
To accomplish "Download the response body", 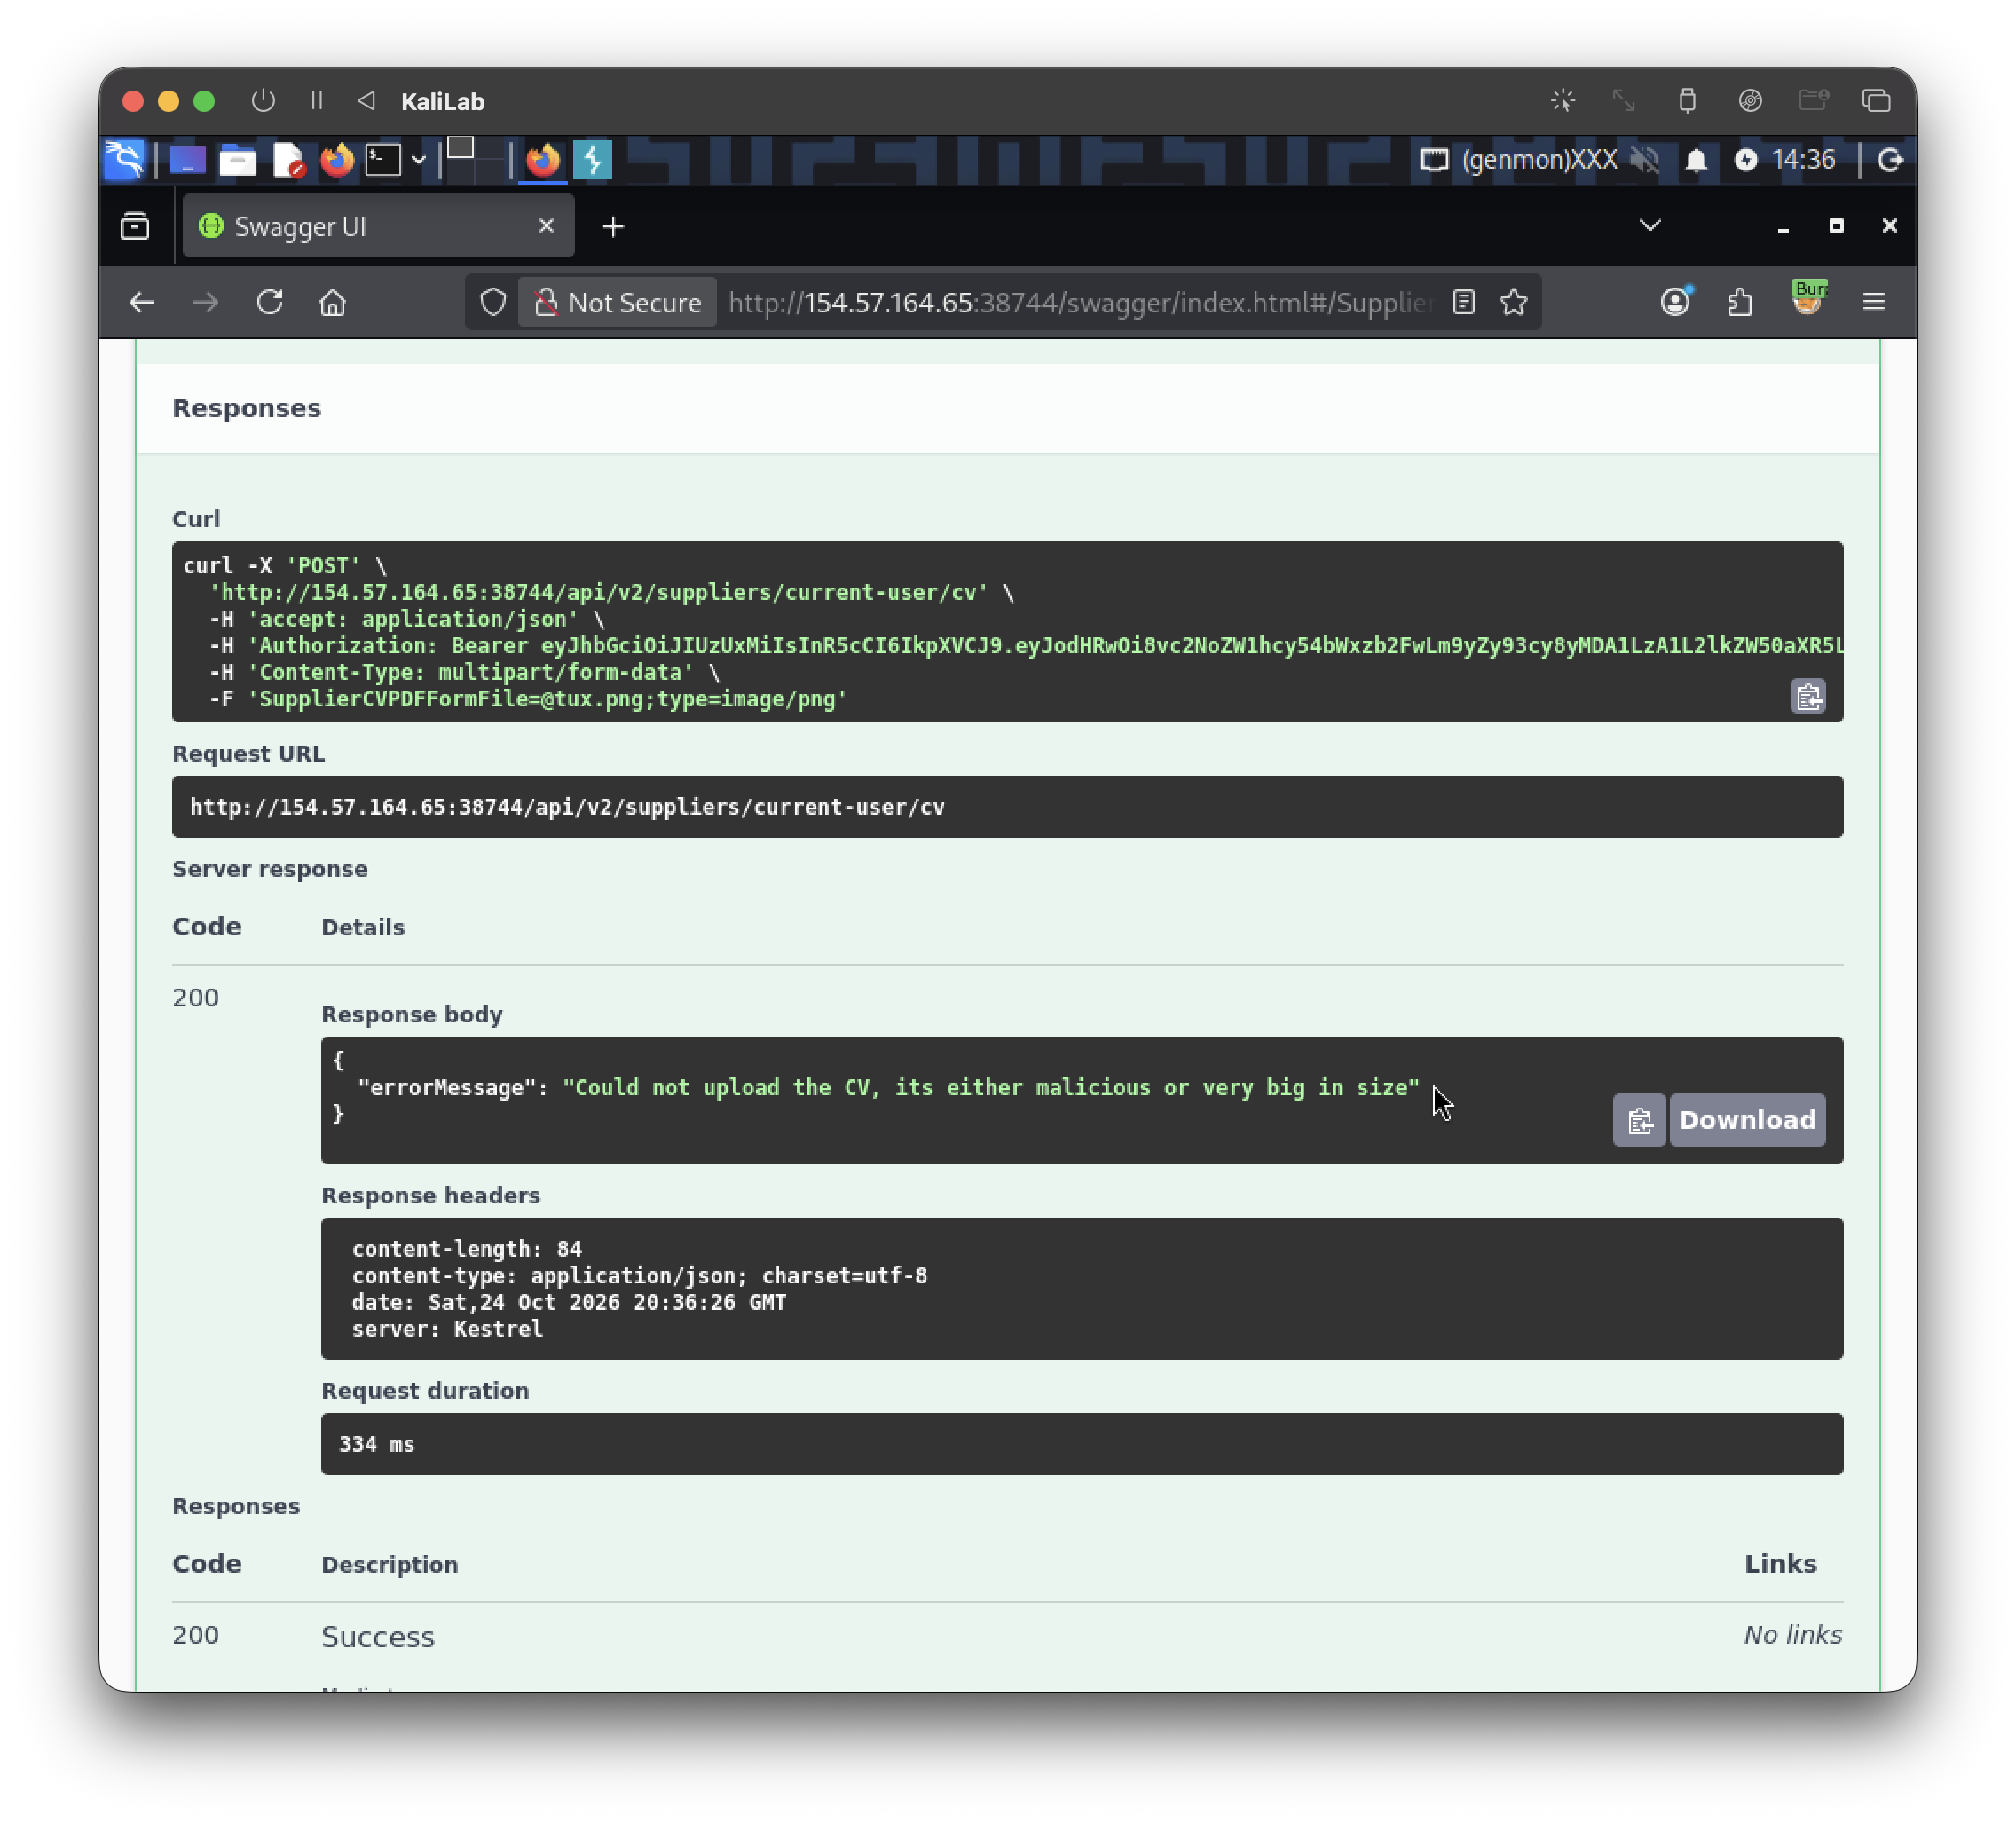I will coord(1747,1120).
